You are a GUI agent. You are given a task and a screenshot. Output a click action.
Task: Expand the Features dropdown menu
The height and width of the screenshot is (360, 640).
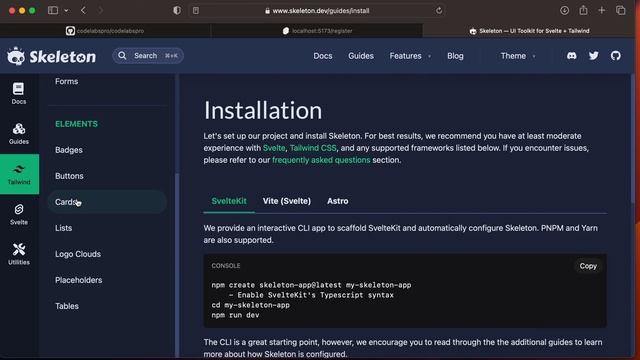pyautogui.click(x=410, y=56)
